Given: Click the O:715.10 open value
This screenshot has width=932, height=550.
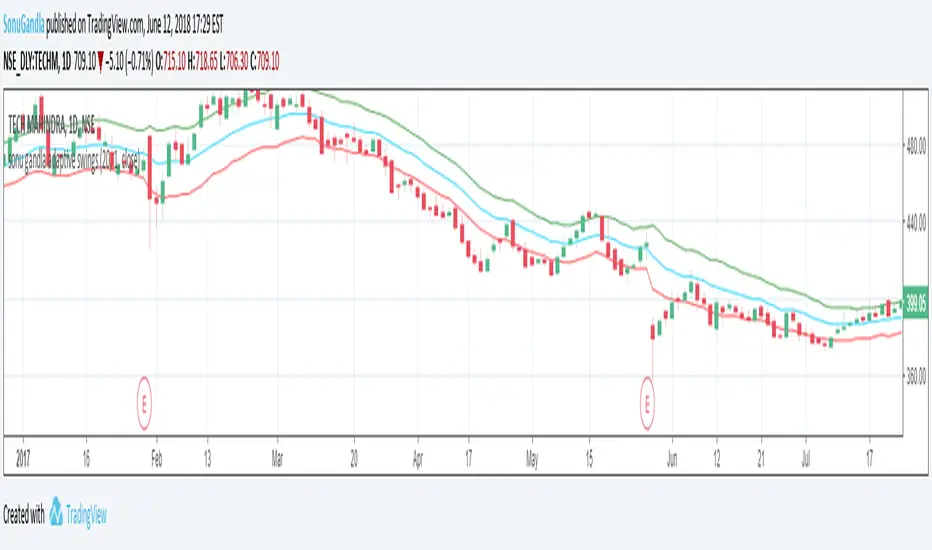Looking at the screenshot, I should point(171,61).
